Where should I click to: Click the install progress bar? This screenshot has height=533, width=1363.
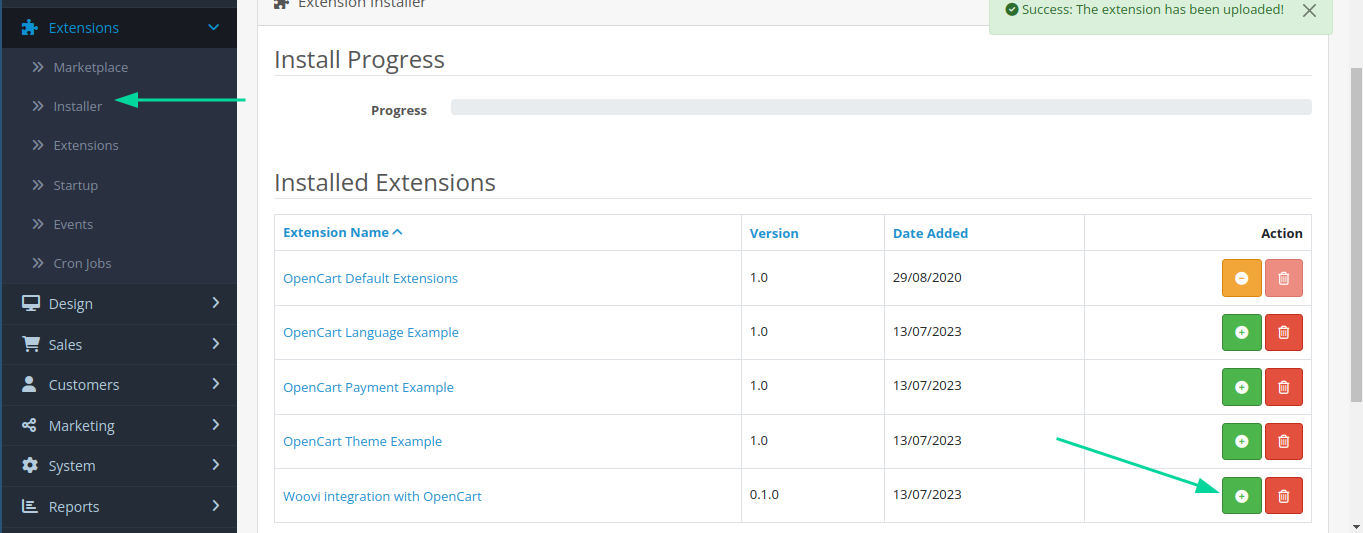880,107
